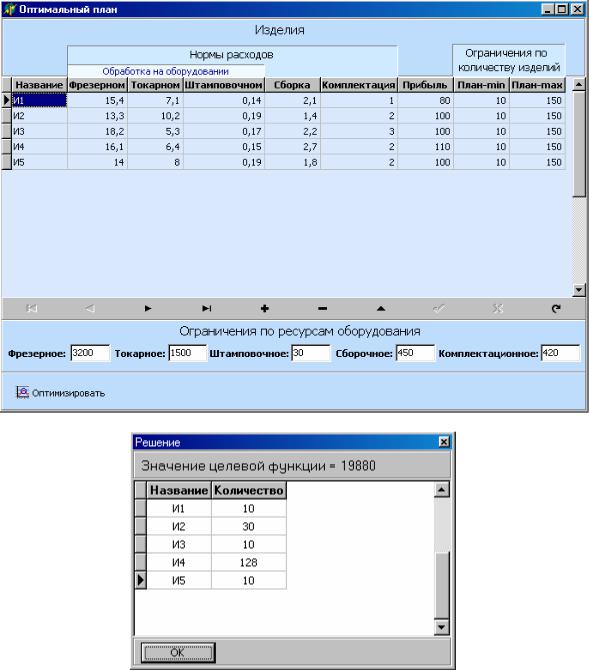This screenshot has width=589, height=670.
Task: Close the Решение dialog
Action: [x=444, y=442]
